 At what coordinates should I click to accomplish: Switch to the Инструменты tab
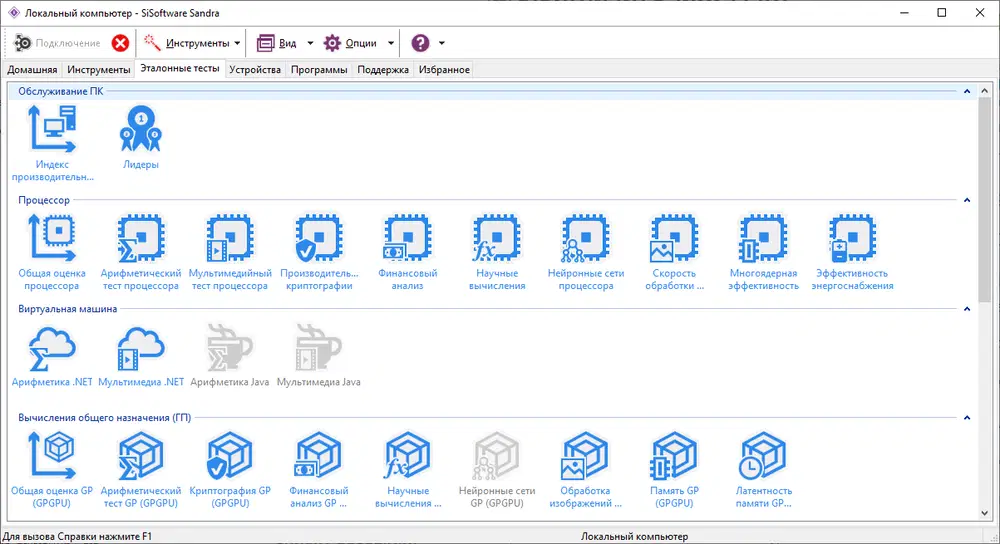pos(98,70)
